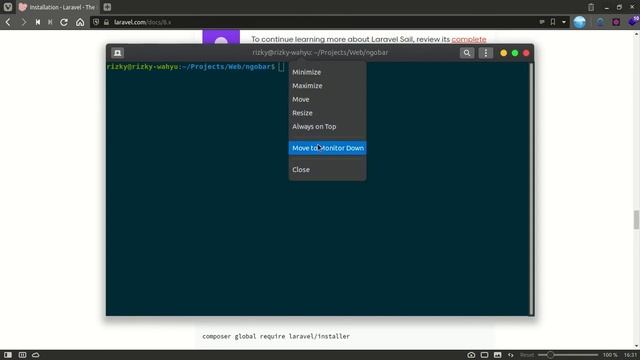The height and width of the screenshot is (360, 640).
Task: Go back in browser history
Action: tap(8, 22)
